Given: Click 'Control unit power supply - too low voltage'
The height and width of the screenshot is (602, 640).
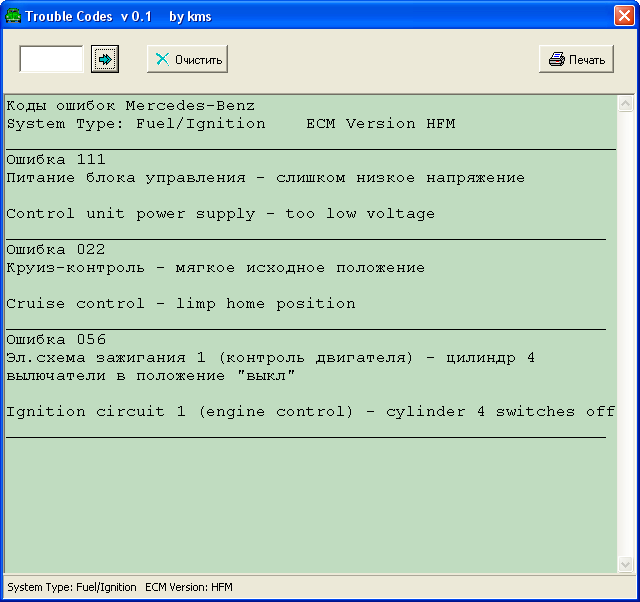Looking at the screenshot, I should [220, 214].
